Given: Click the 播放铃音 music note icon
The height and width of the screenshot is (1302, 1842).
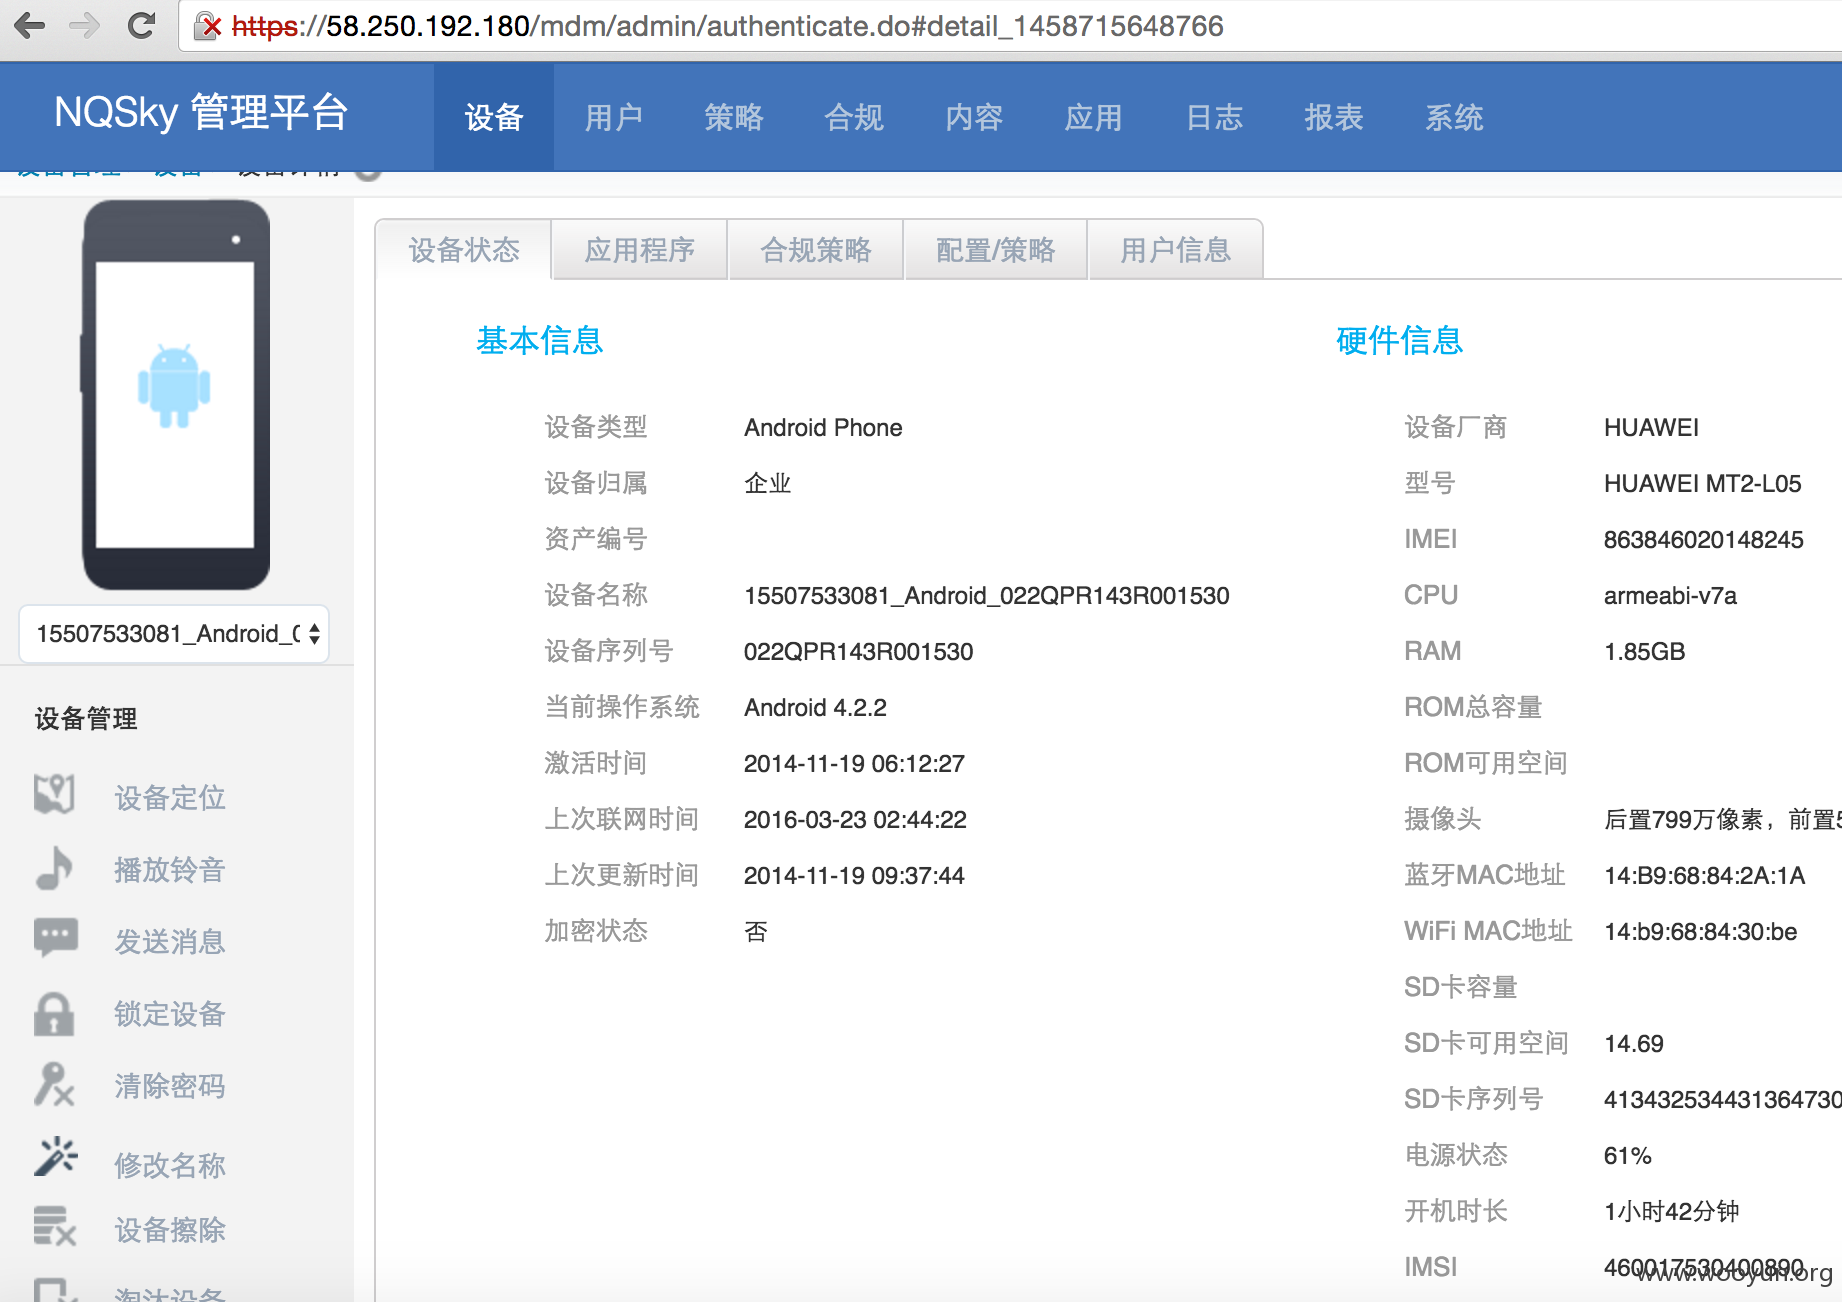Looking at the screenshot, I should pos(54,868).
